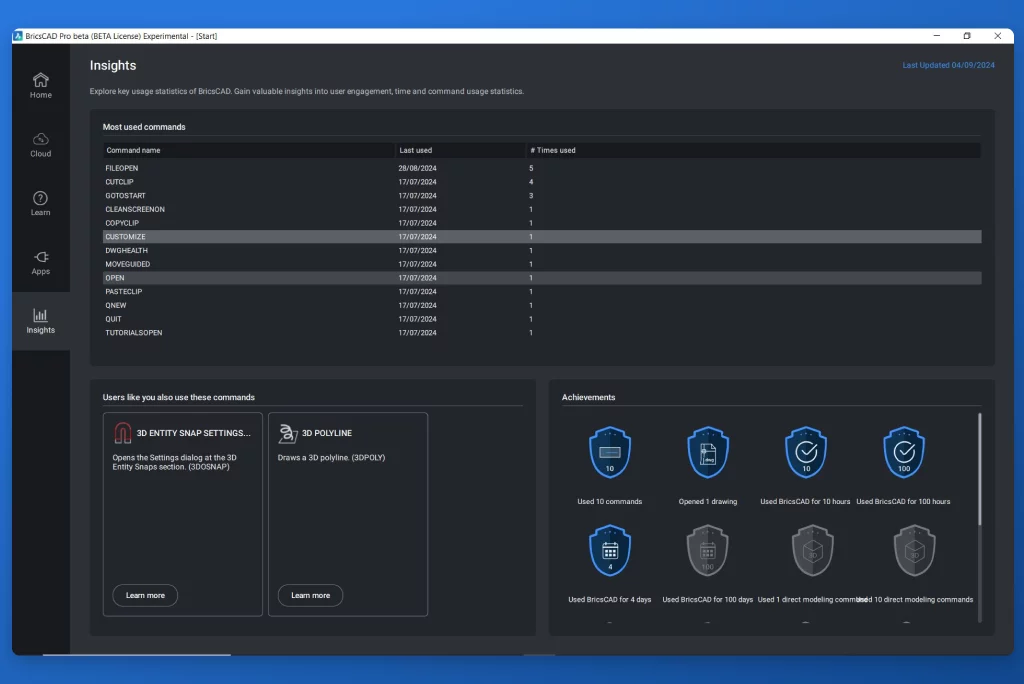Click the Last Updated 04/09/2024 link
1024x684 pixels.
[x=948, y=65]
